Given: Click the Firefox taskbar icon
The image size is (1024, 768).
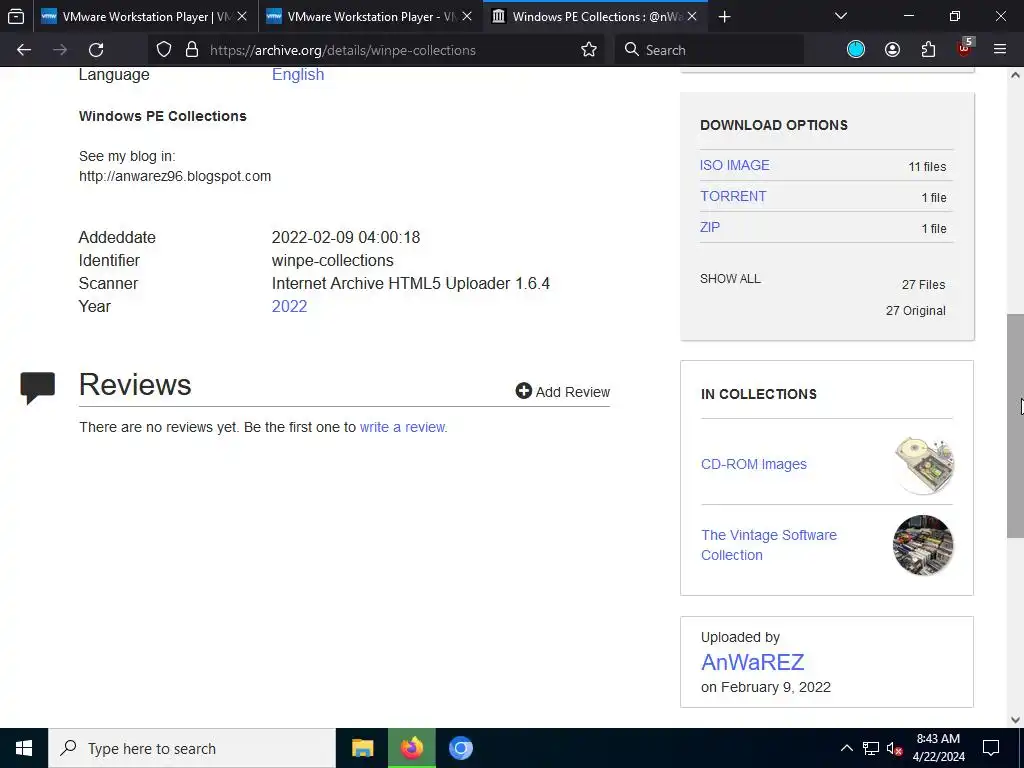Looking at the screenshot, I should click(x=411, y=748).
